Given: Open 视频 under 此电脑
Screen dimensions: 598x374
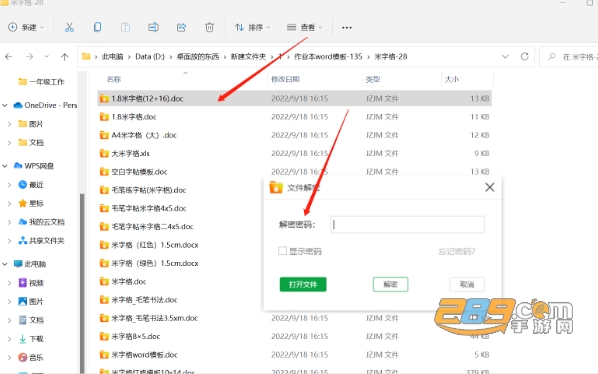Looking at the screenshot, I should tap(31, 283).
